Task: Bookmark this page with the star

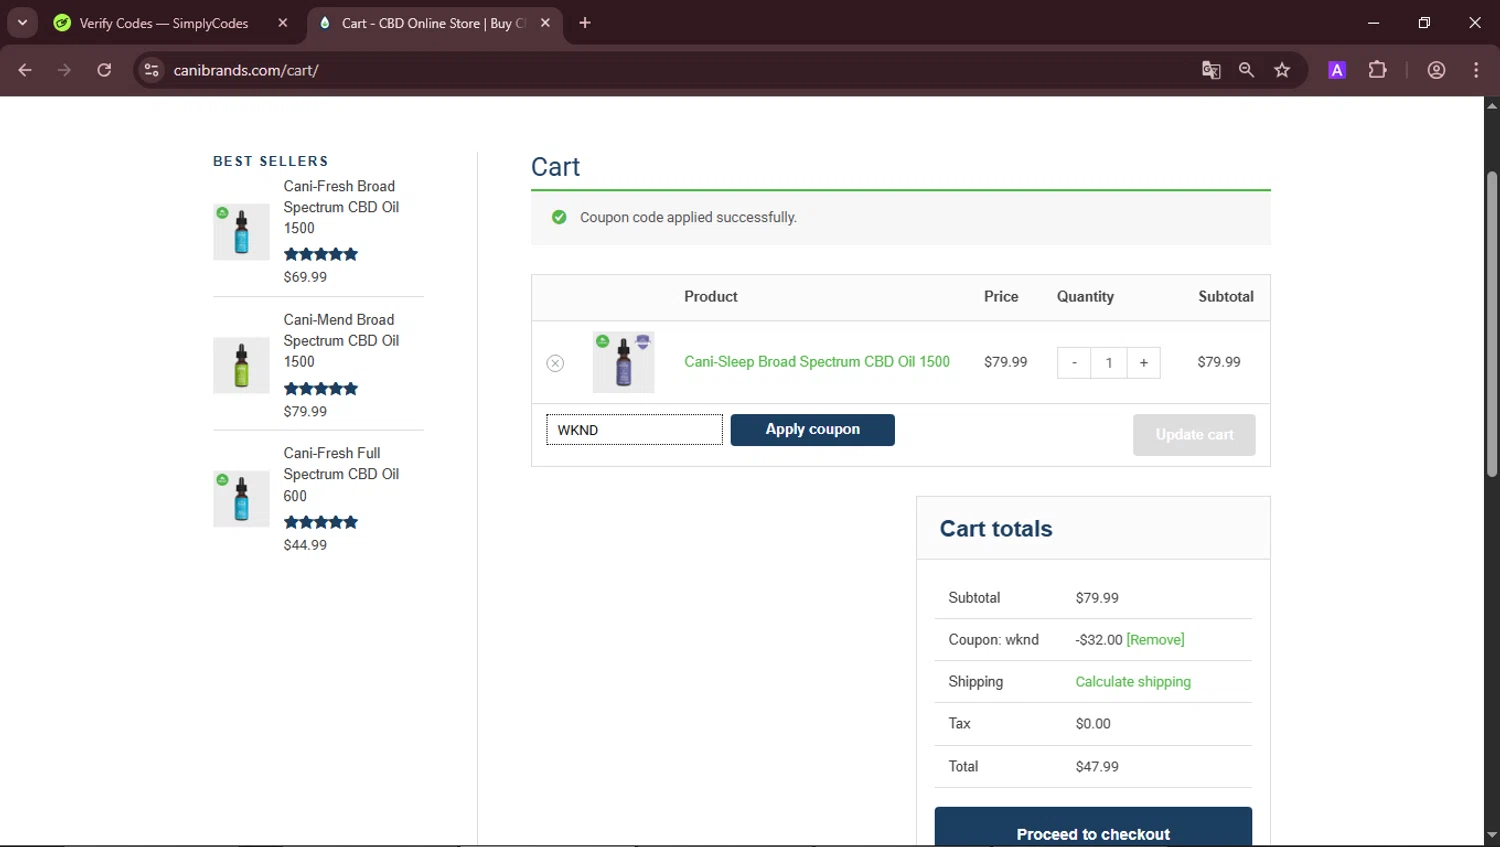Action: click(1282, 70)
